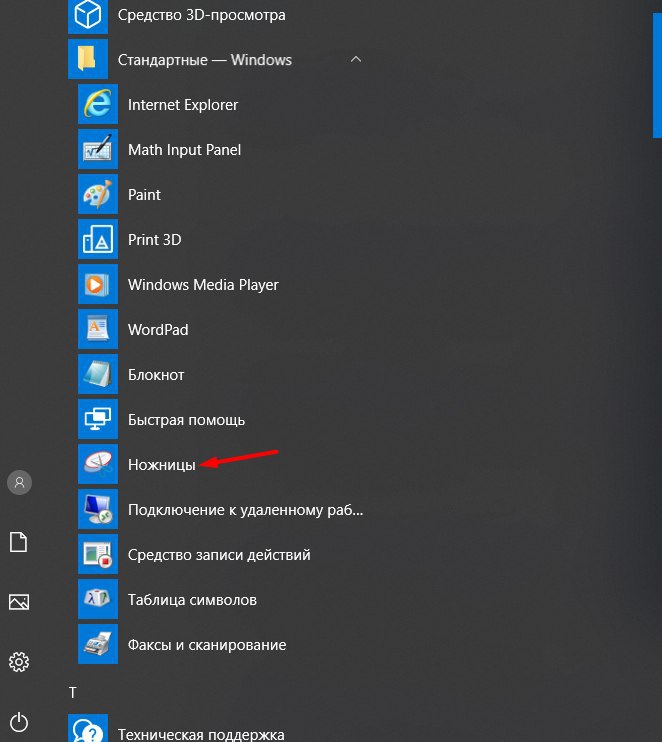
Task: Launch Internet Explorer from its icon
Action: click(x=98, y=104)
